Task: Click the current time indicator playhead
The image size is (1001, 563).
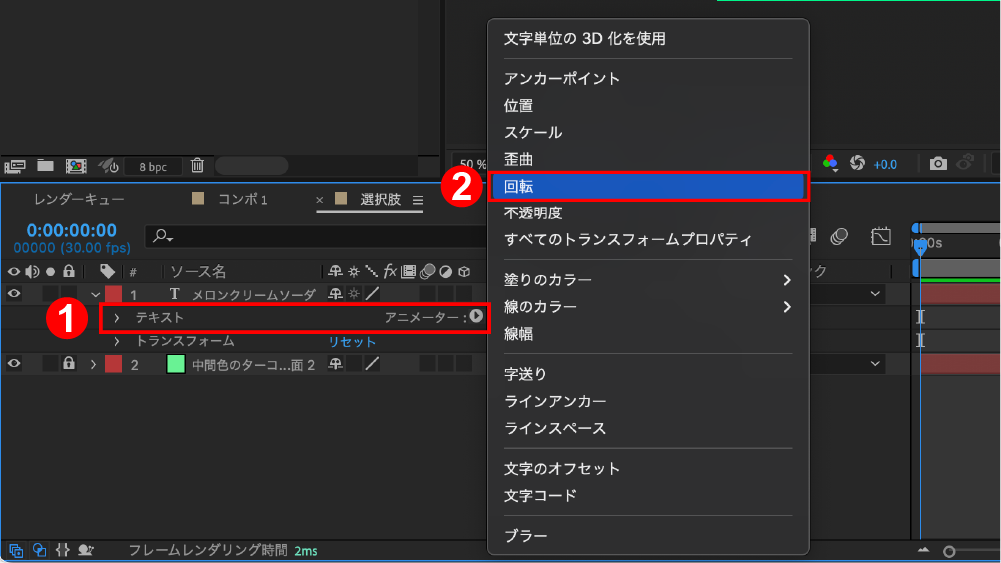Action: pos(920,246)
